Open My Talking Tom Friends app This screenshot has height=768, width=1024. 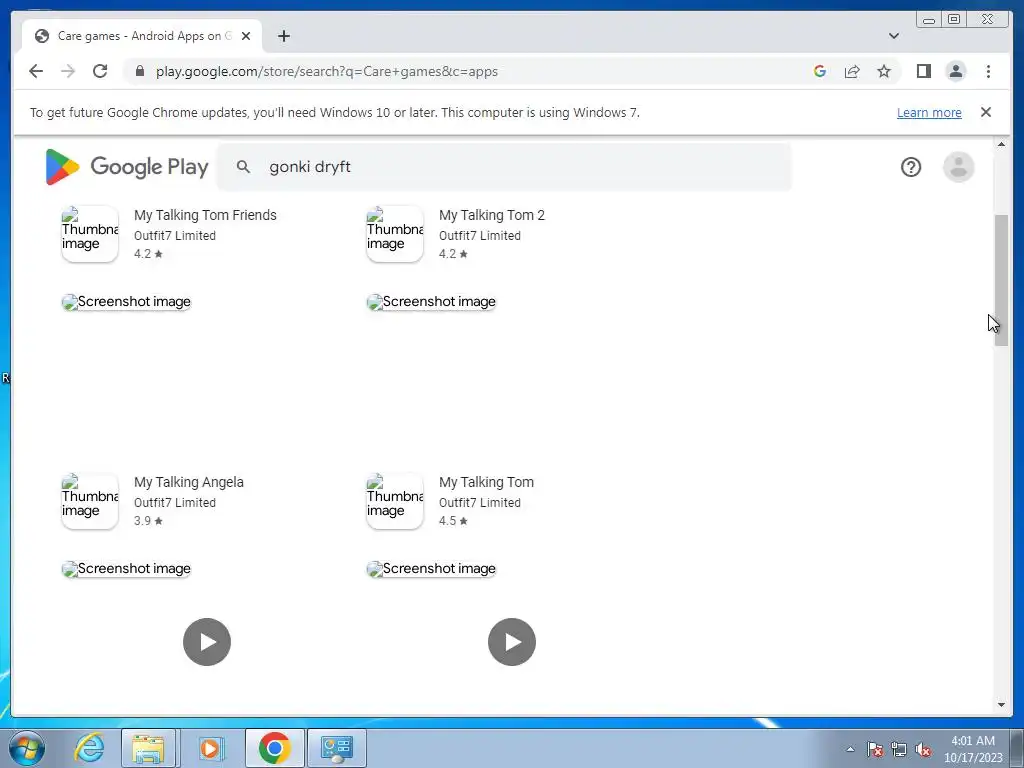pyautogui.click(x=205, y=215)
